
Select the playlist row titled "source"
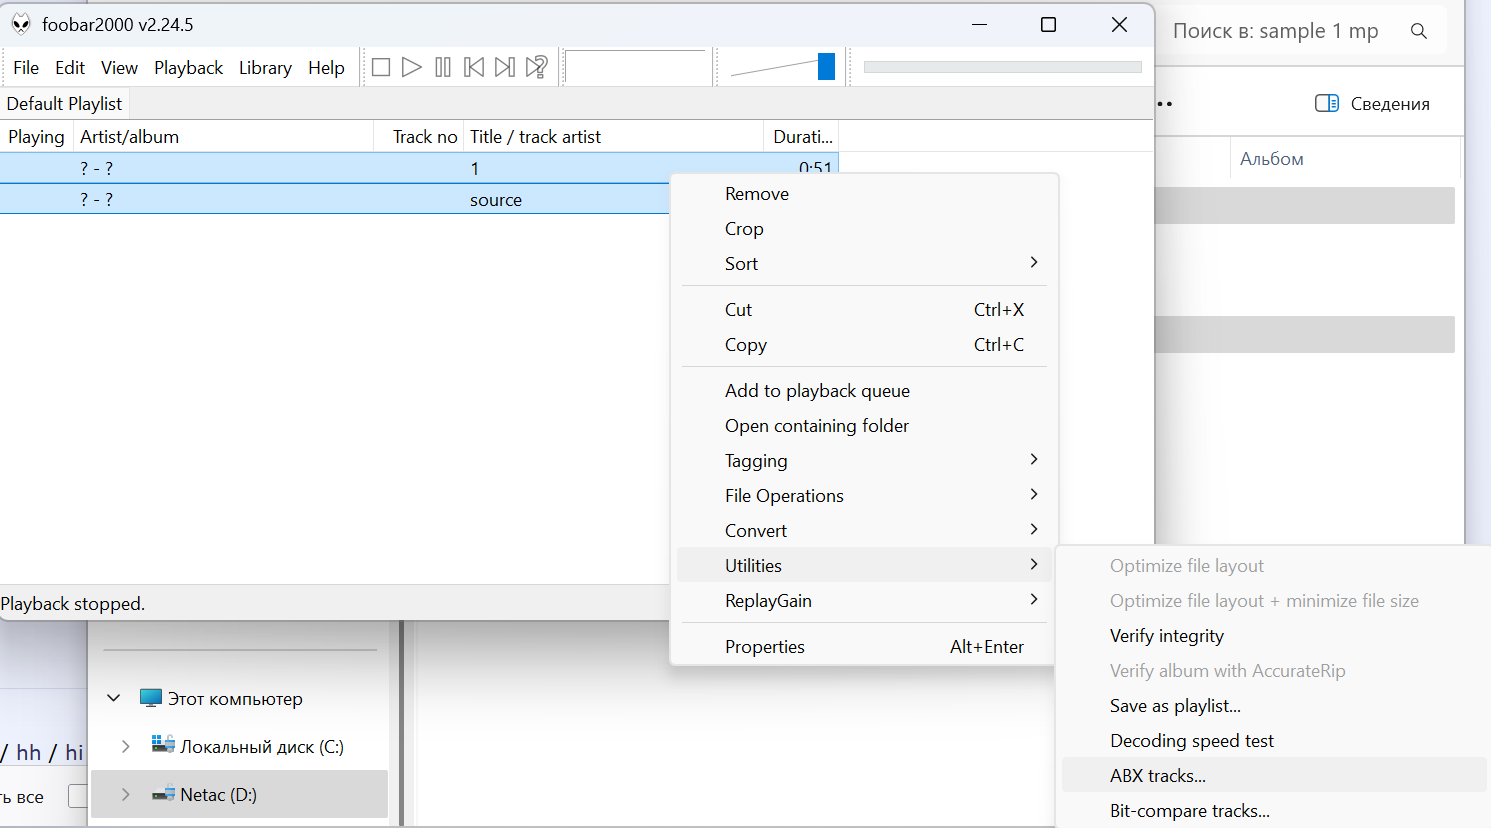click(334, 199)
